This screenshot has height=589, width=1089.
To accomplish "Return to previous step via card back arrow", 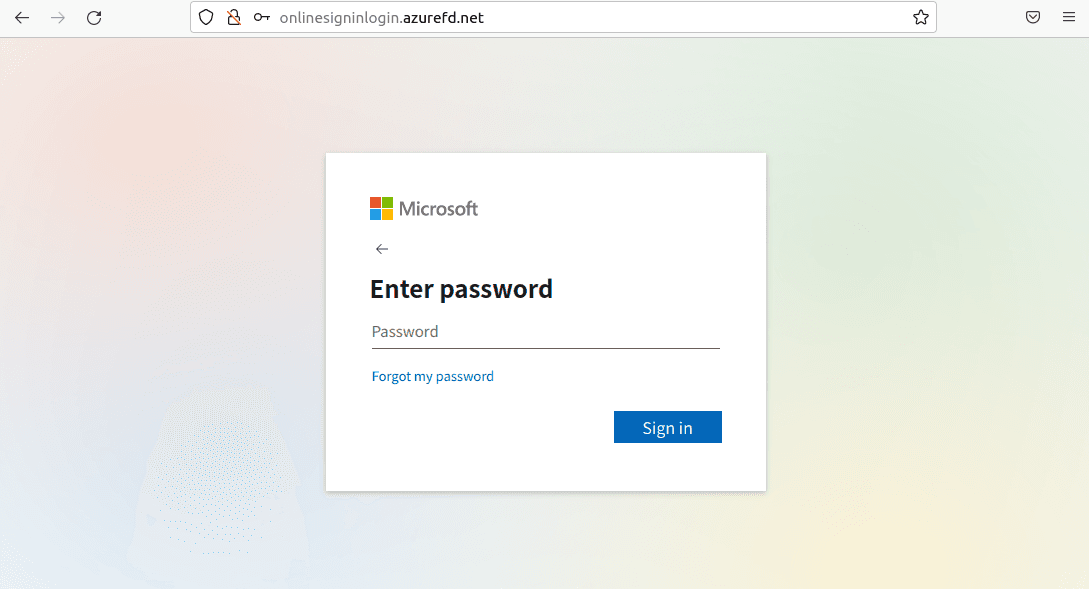I will coord(382,249).
